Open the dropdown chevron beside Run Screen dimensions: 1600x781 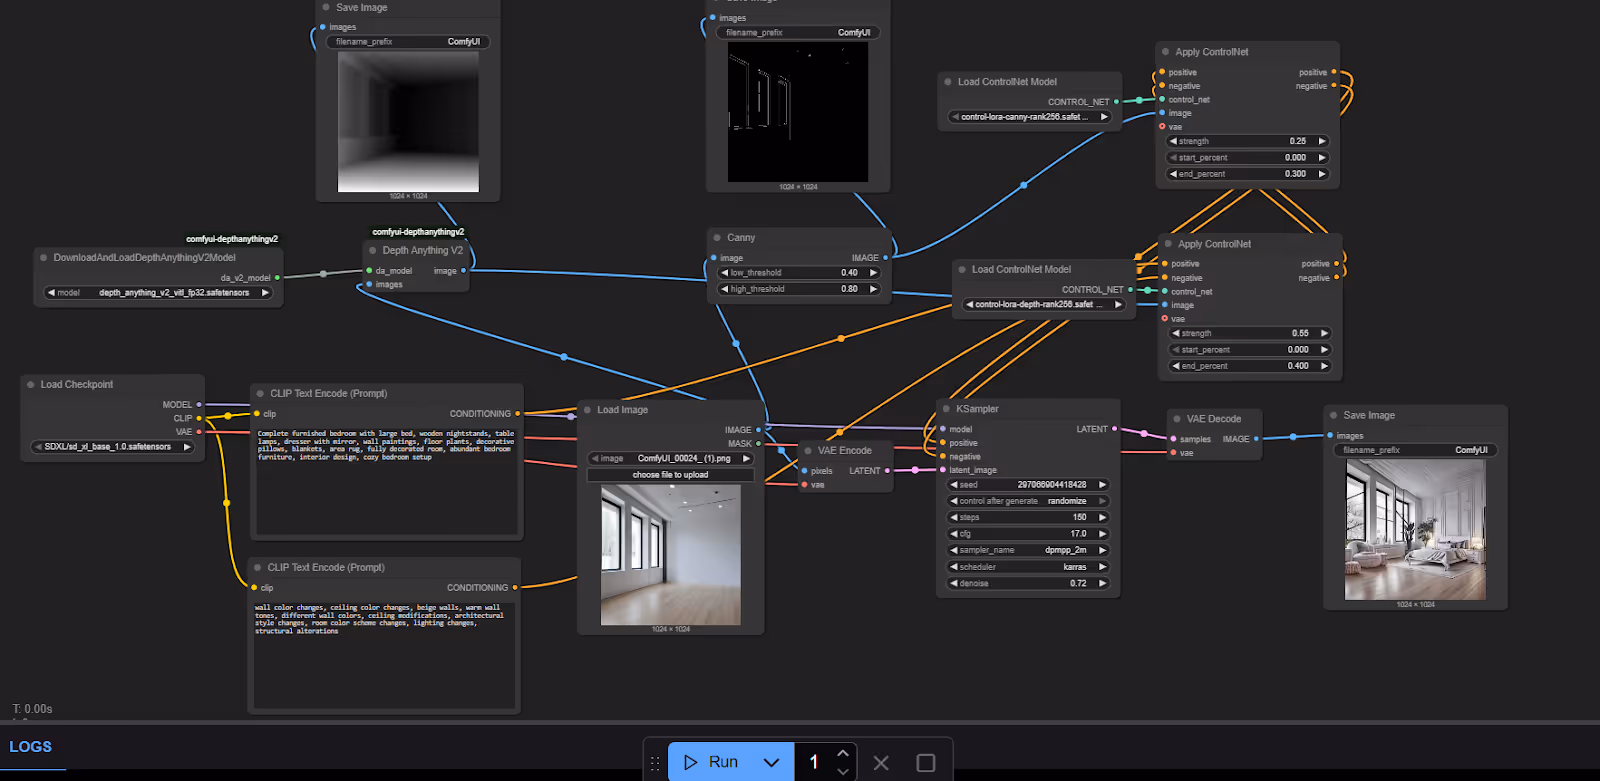point(772,762)
